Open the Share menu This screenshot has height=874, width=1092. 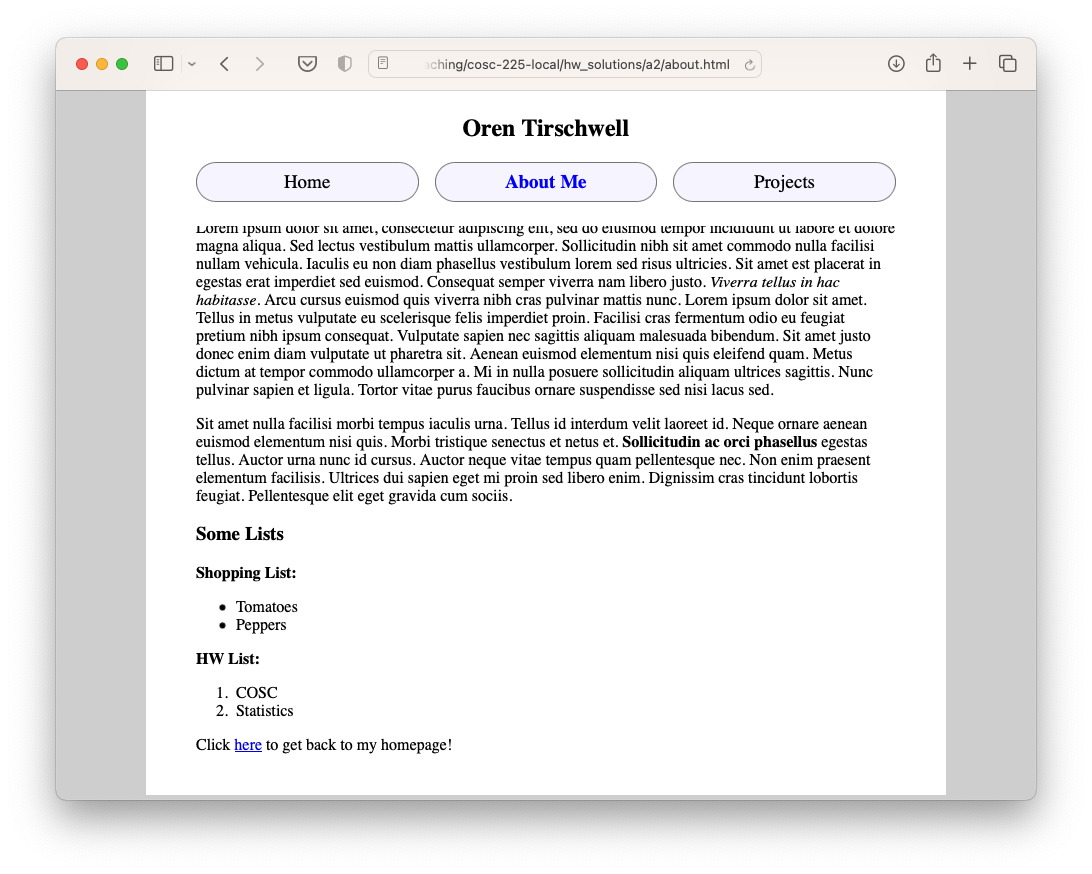point(933,63)
